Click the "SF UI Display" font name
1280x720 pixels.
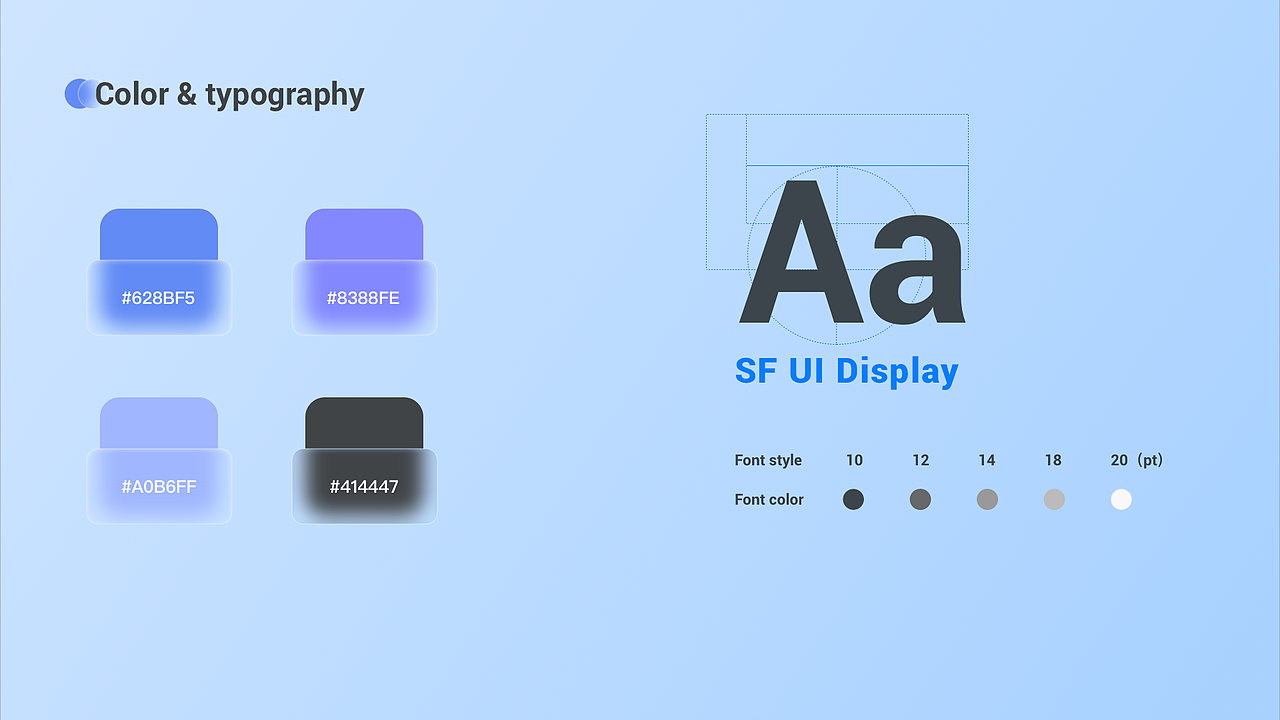[x=846, y=371]
